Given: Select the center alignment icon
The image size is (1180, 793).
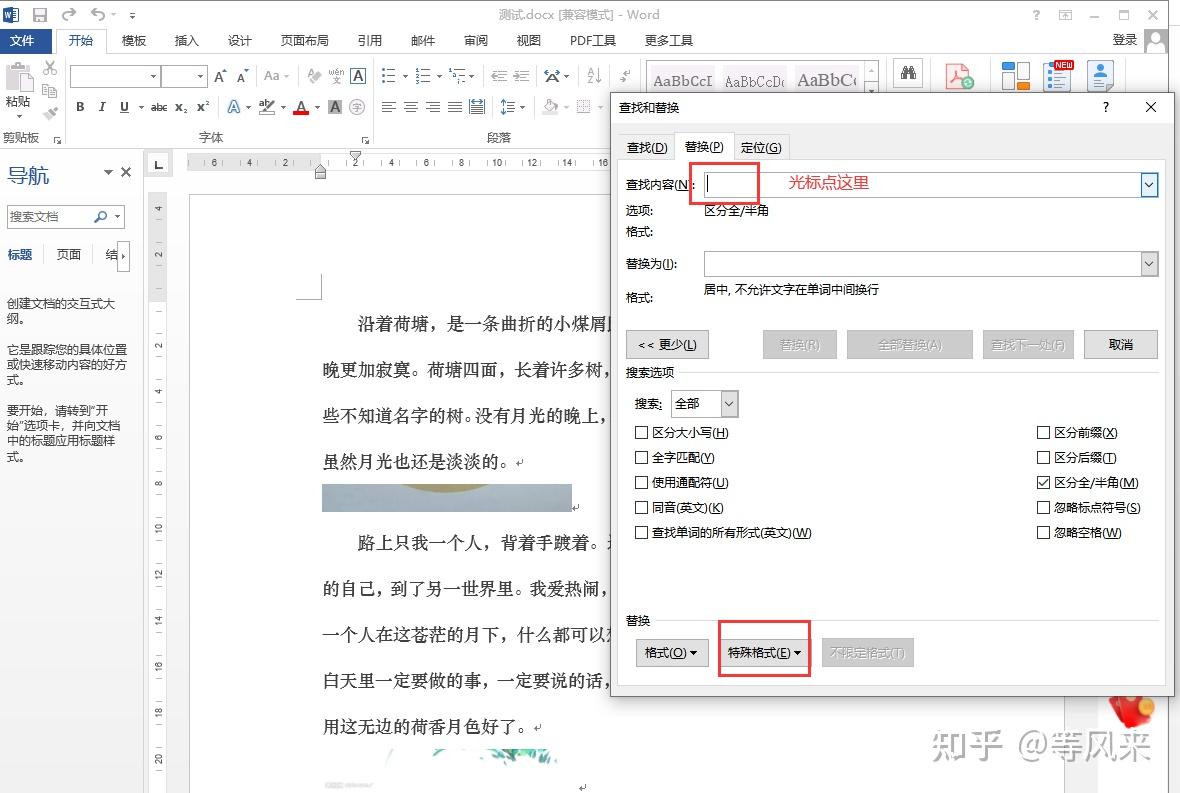Looking at the screenshot, I should (411, 107).
